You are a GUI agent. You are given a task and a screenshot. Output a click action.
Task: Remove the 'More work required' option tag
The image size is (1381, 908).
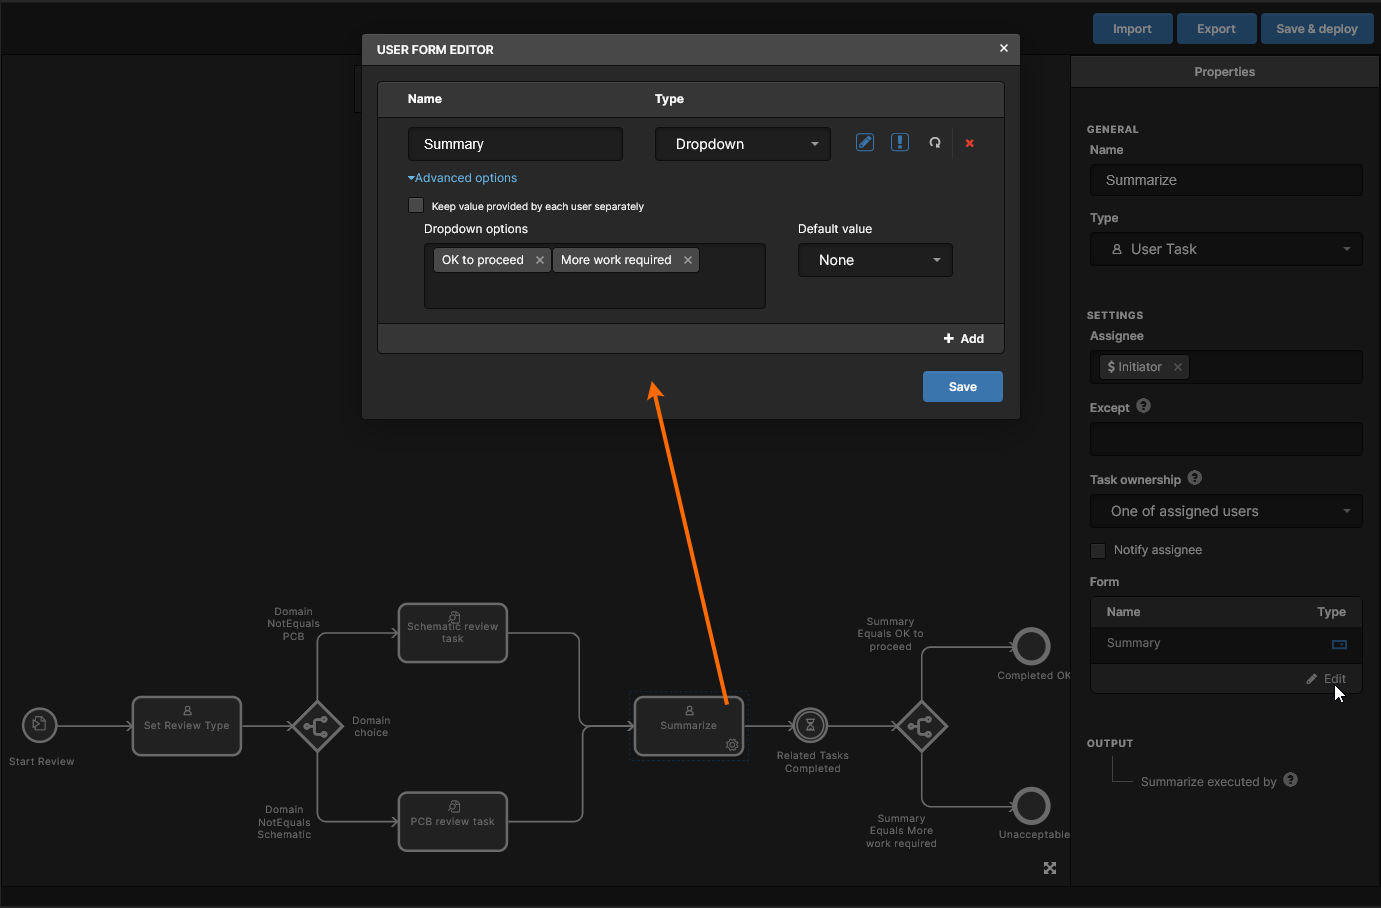click(x=688, y=260)
